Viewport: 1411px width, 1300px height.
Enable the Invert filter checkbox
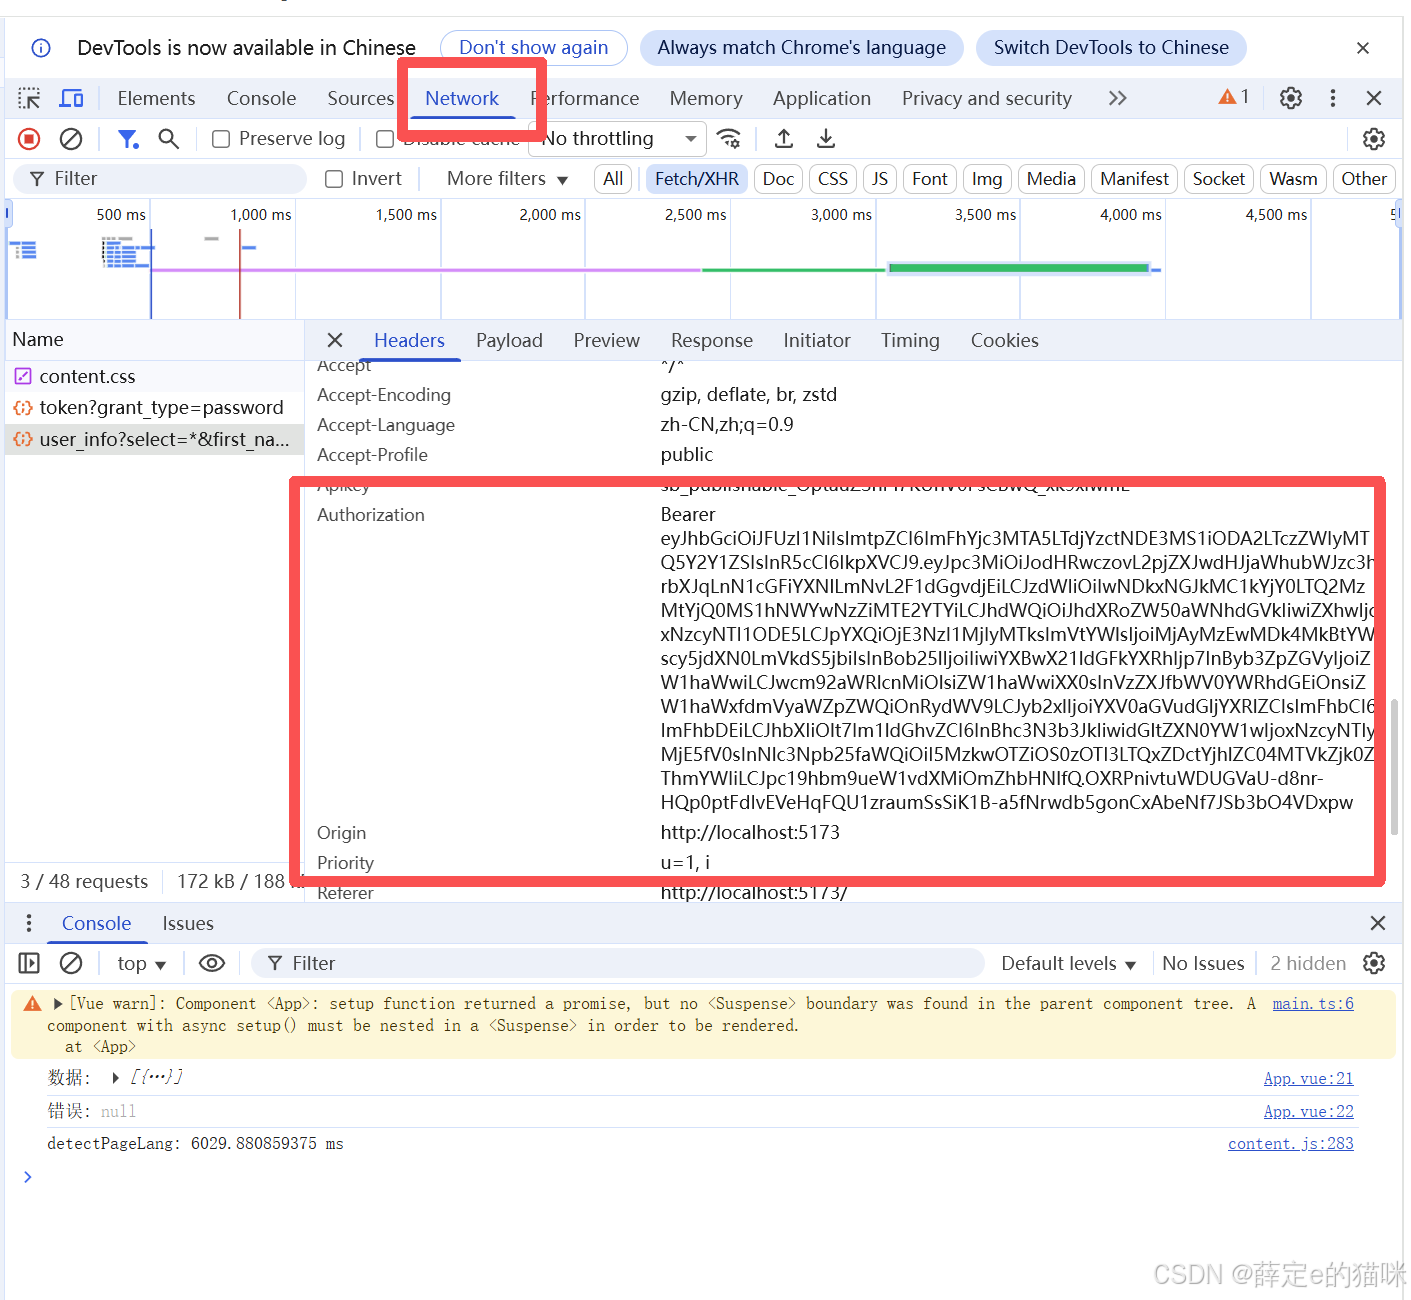(334, 179)
